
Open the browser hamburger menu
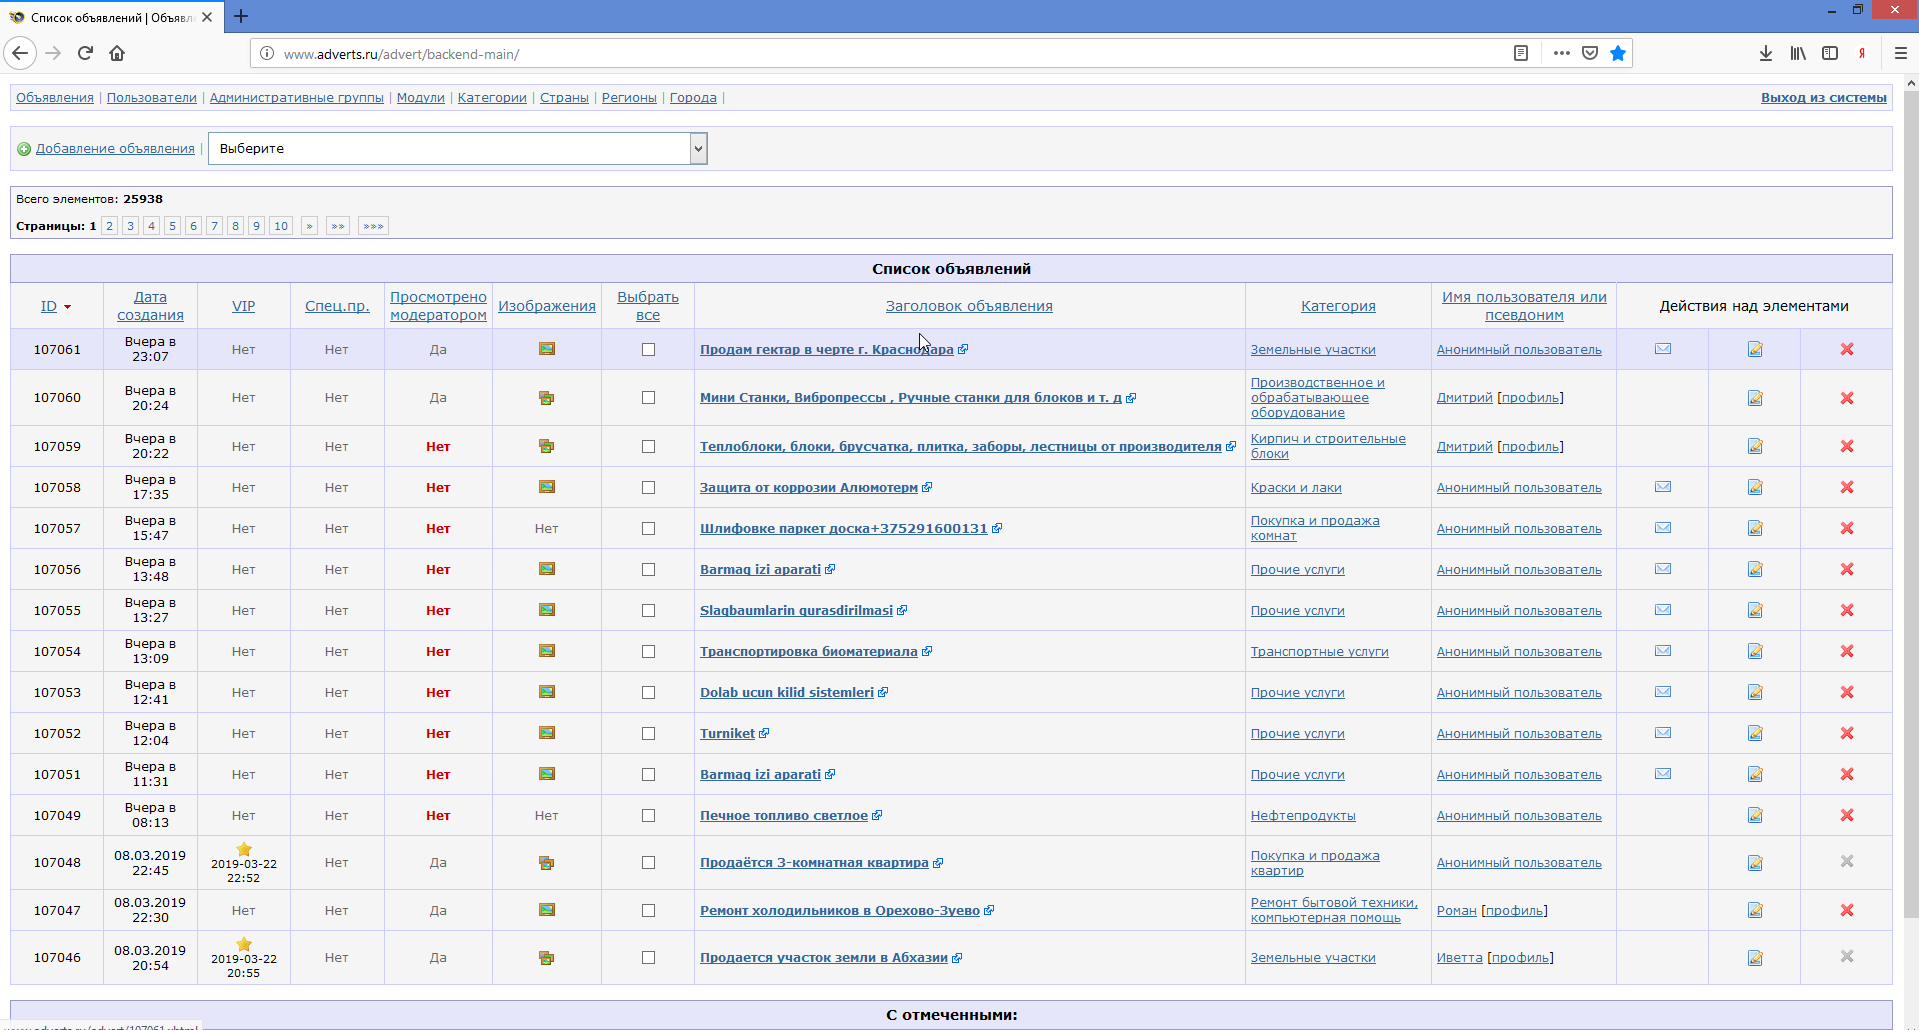click(1900, 54)
